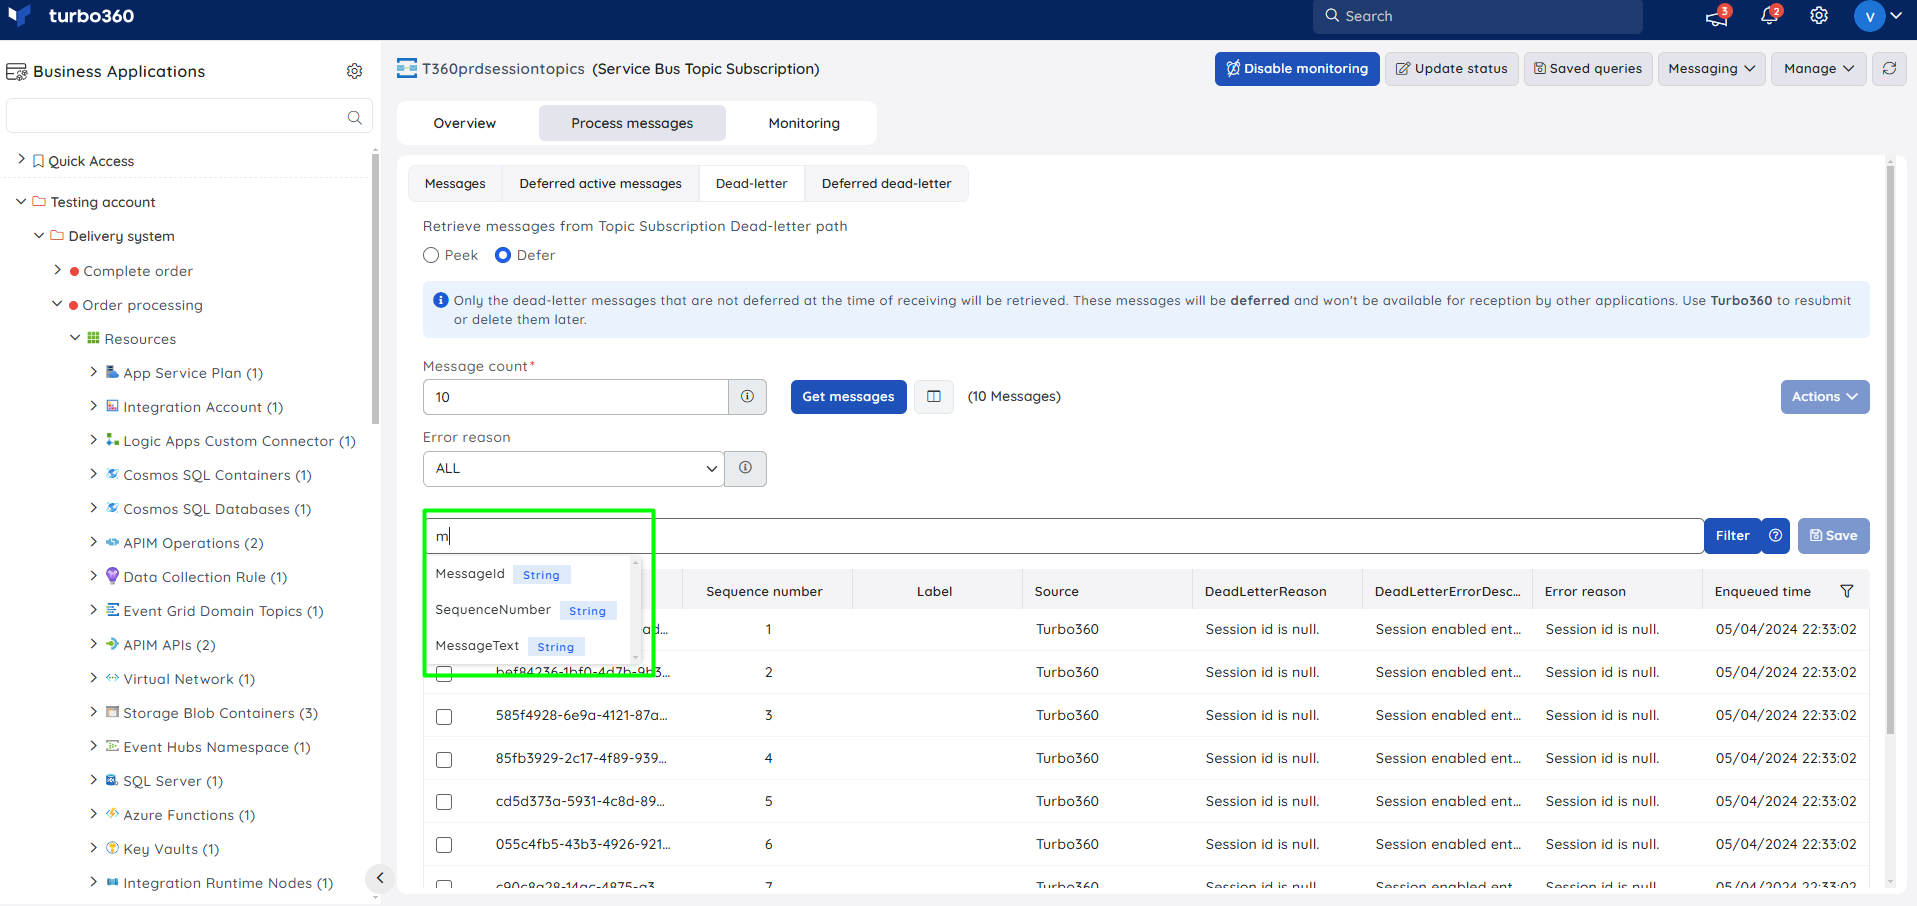Click the main panel vertical scrollbar
Viewport: 1917px width, 906px height.
point(1890,450)
